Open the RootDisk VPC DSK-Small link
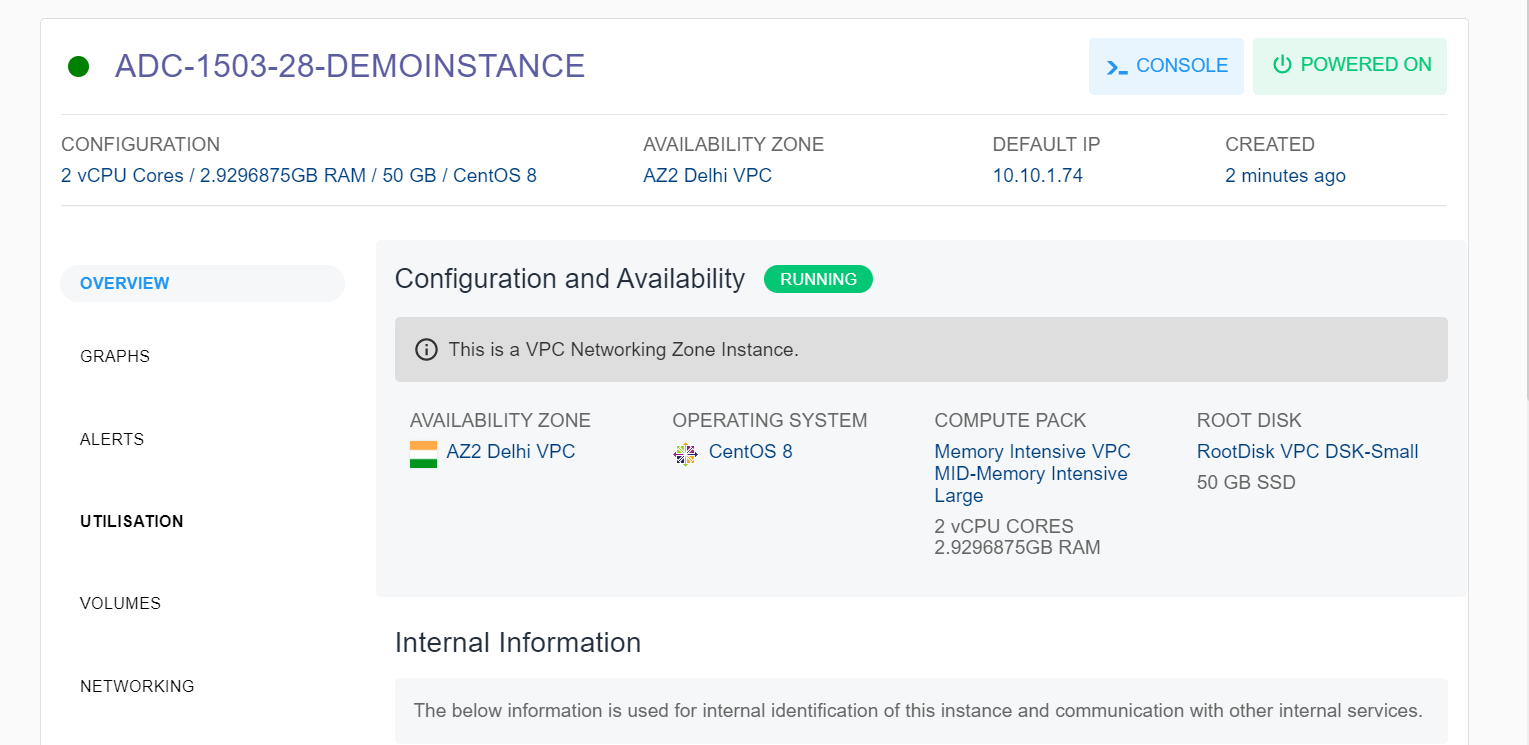The image size is (1529, 745). click(x=1307, y=452)
